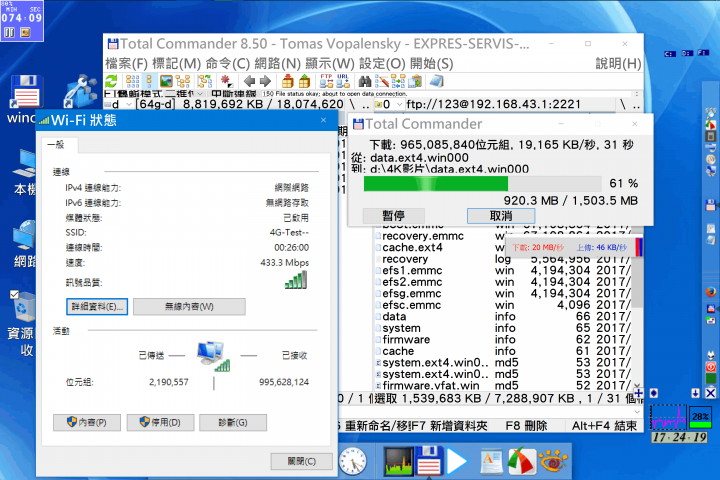Image resolution: width=720 pixels, height=480 pixels.
Task: Click the orange eye icon in bottom dock
Action: [553, 461]
